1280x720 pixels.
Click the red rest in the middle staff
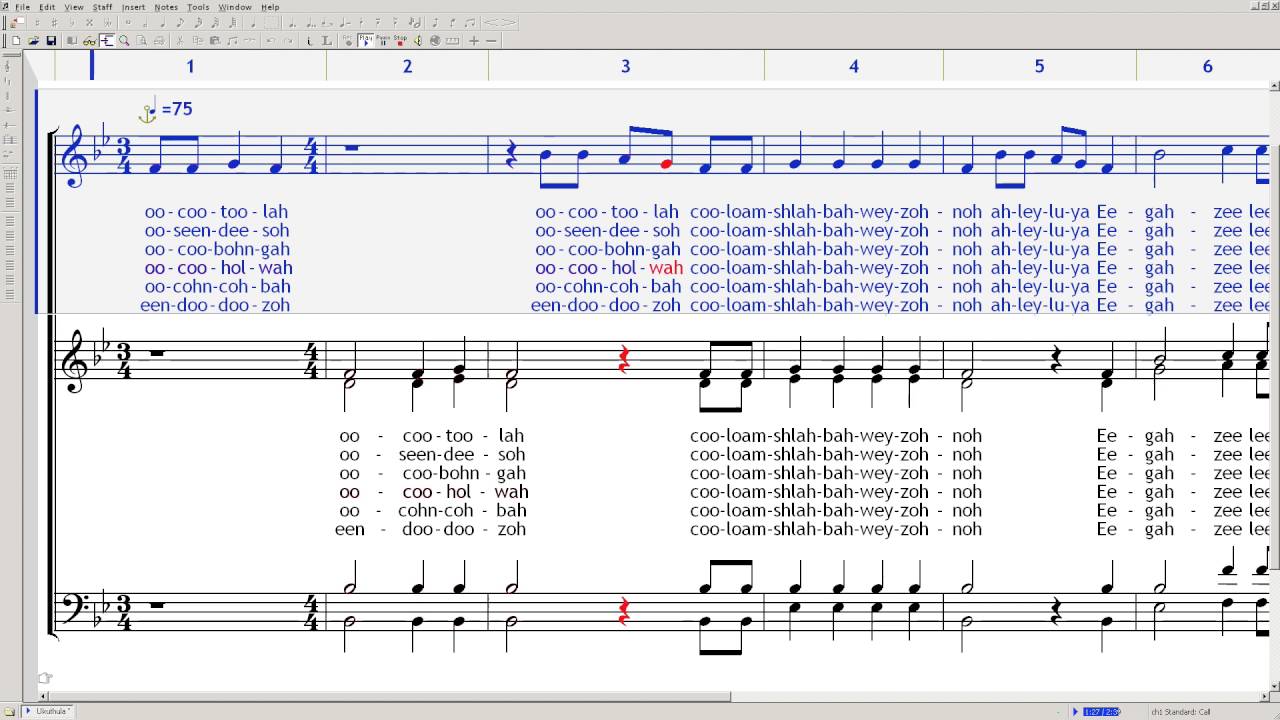624,359
